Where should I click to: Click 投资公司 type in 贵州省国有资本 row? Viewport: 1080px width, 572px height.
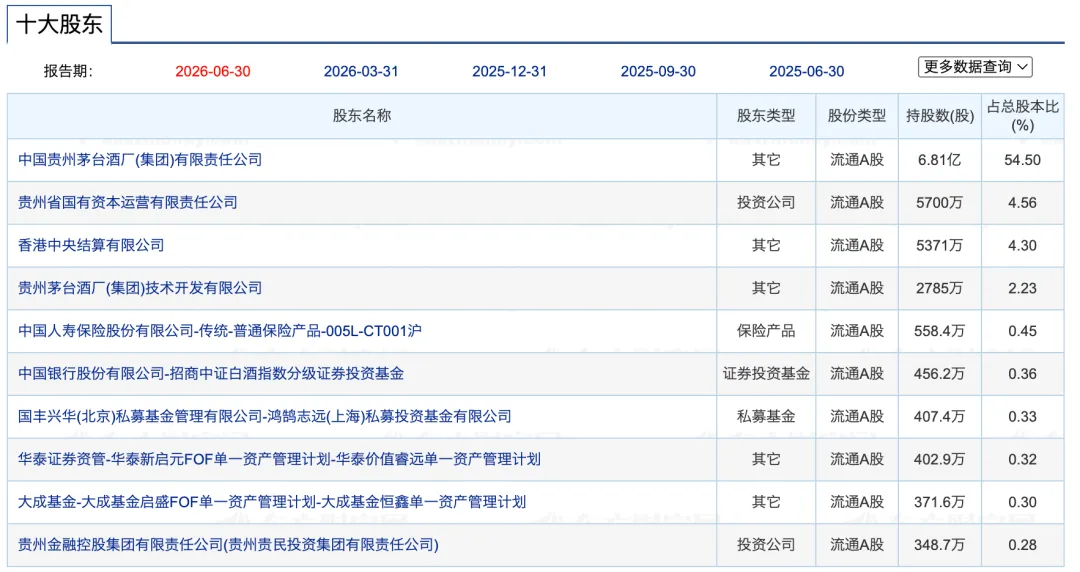point(766,203)
